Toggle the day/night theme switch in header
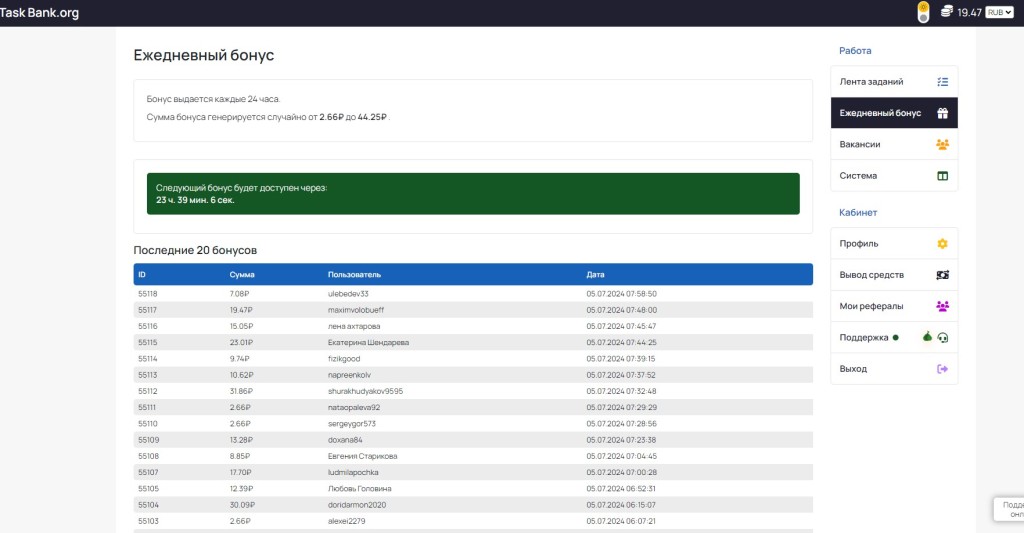1024x533 pixels. coord(923,12)
